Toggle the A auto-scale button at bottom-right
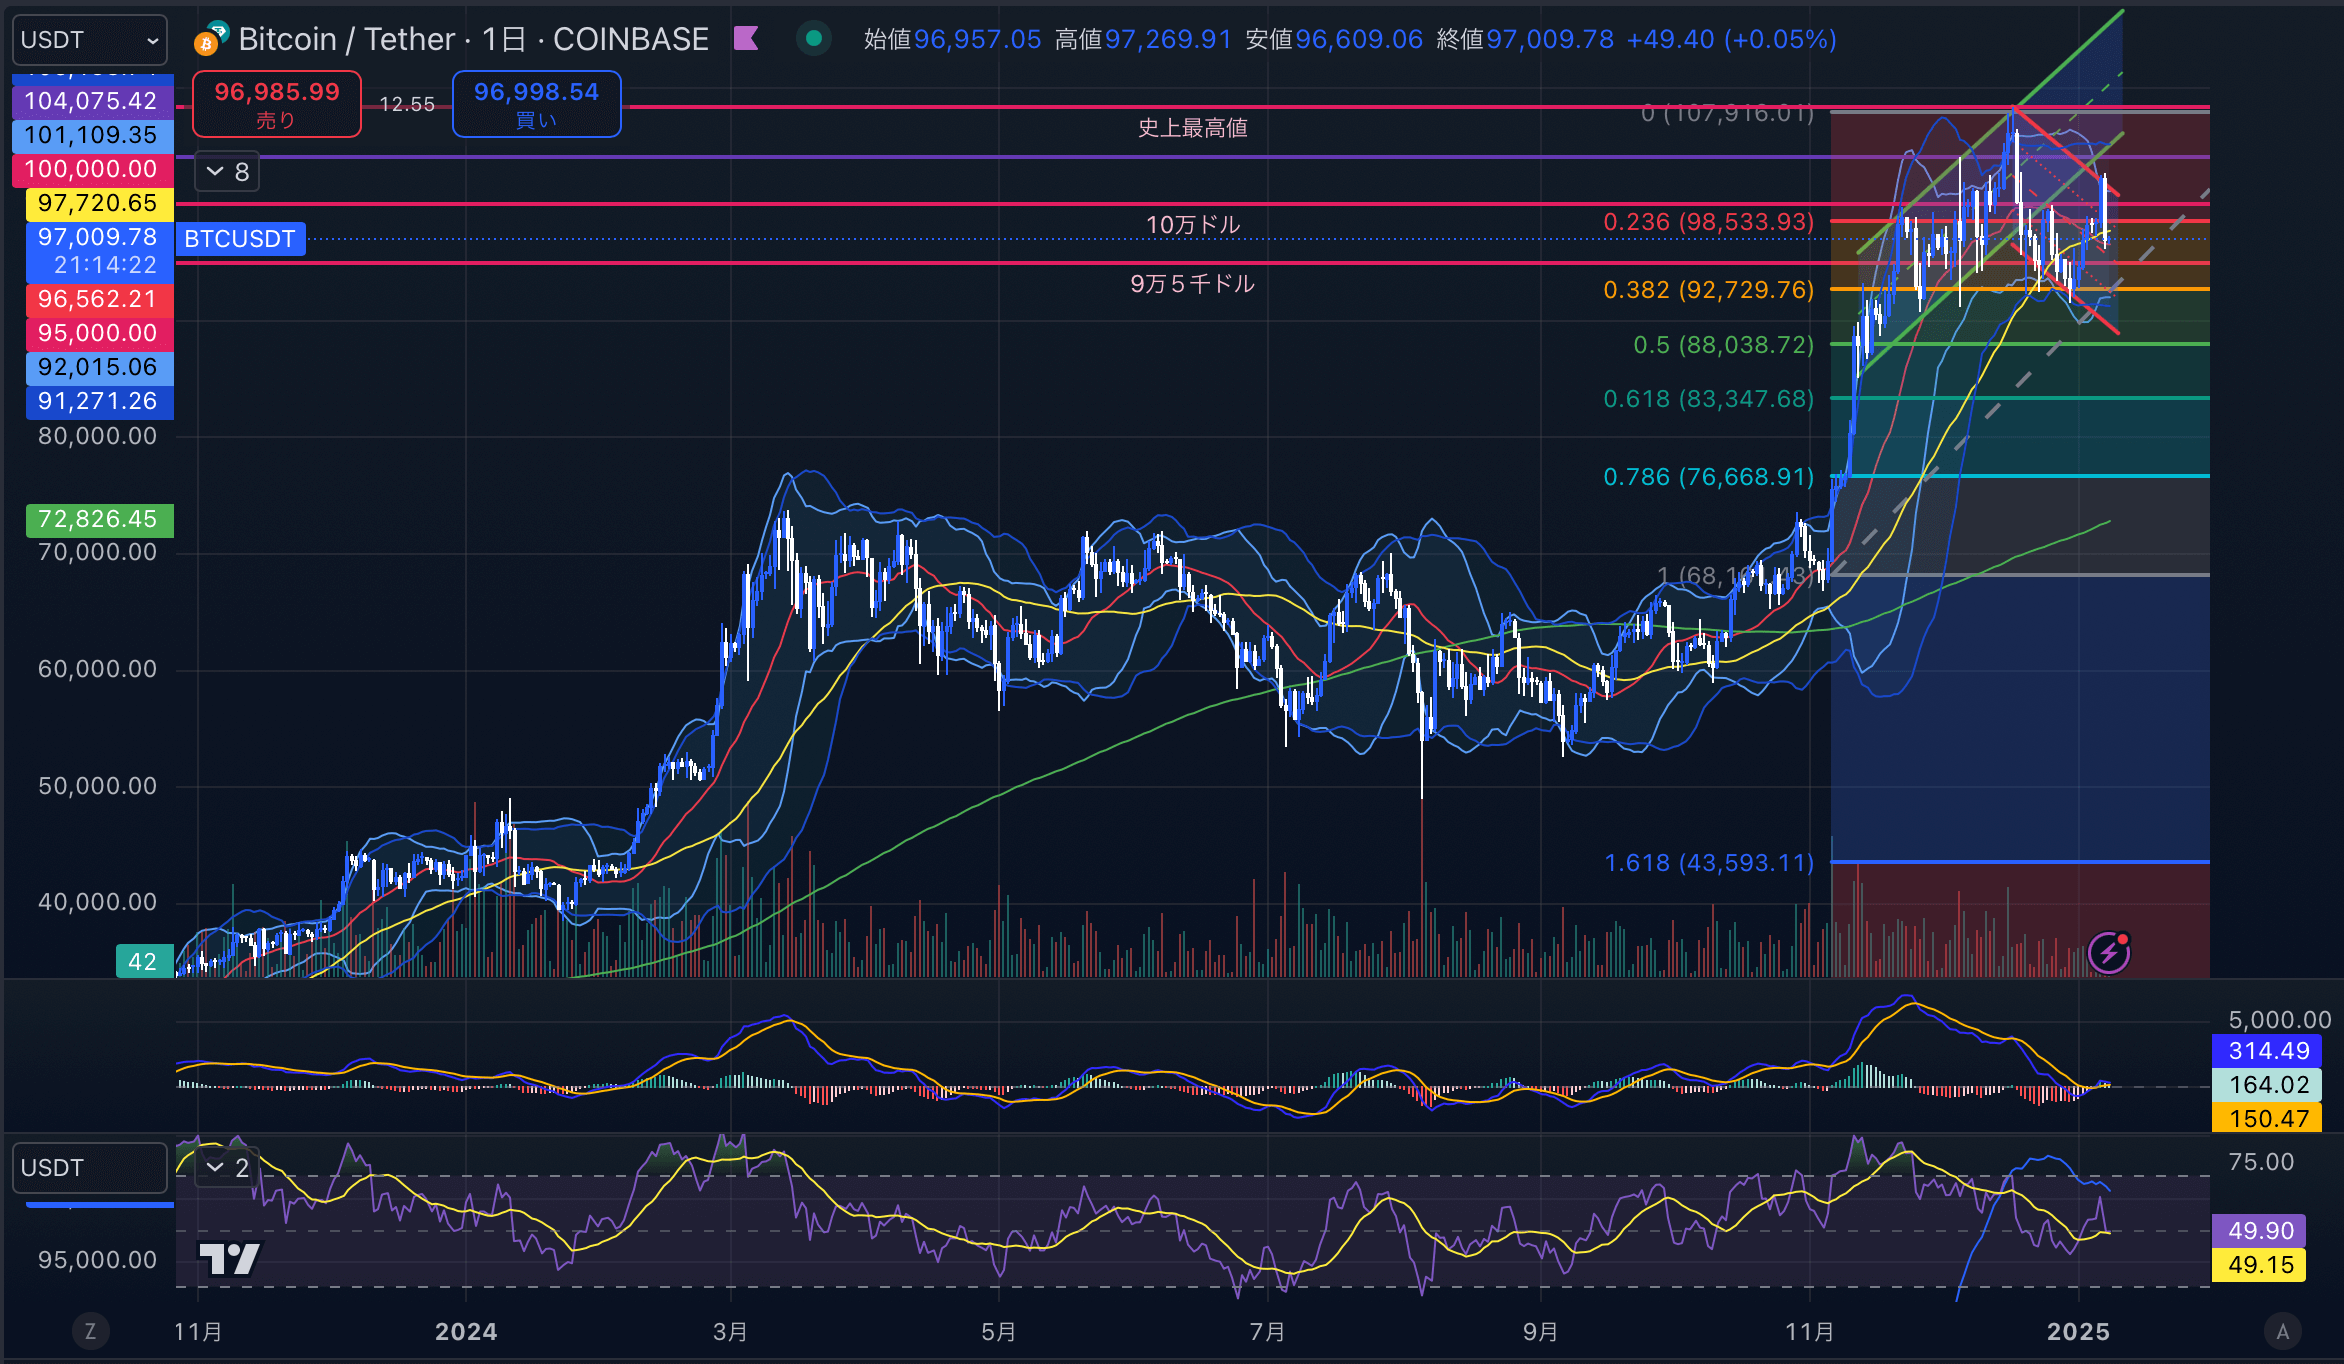The width and height of the screenshot is (2344, 1364). [2283, 1331]
